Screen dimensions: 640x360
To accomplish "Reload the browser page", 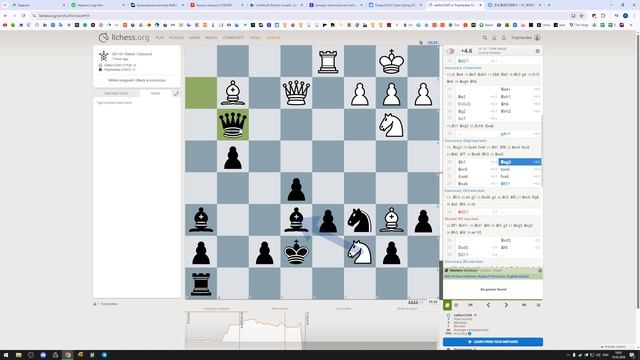I will 23,16.
